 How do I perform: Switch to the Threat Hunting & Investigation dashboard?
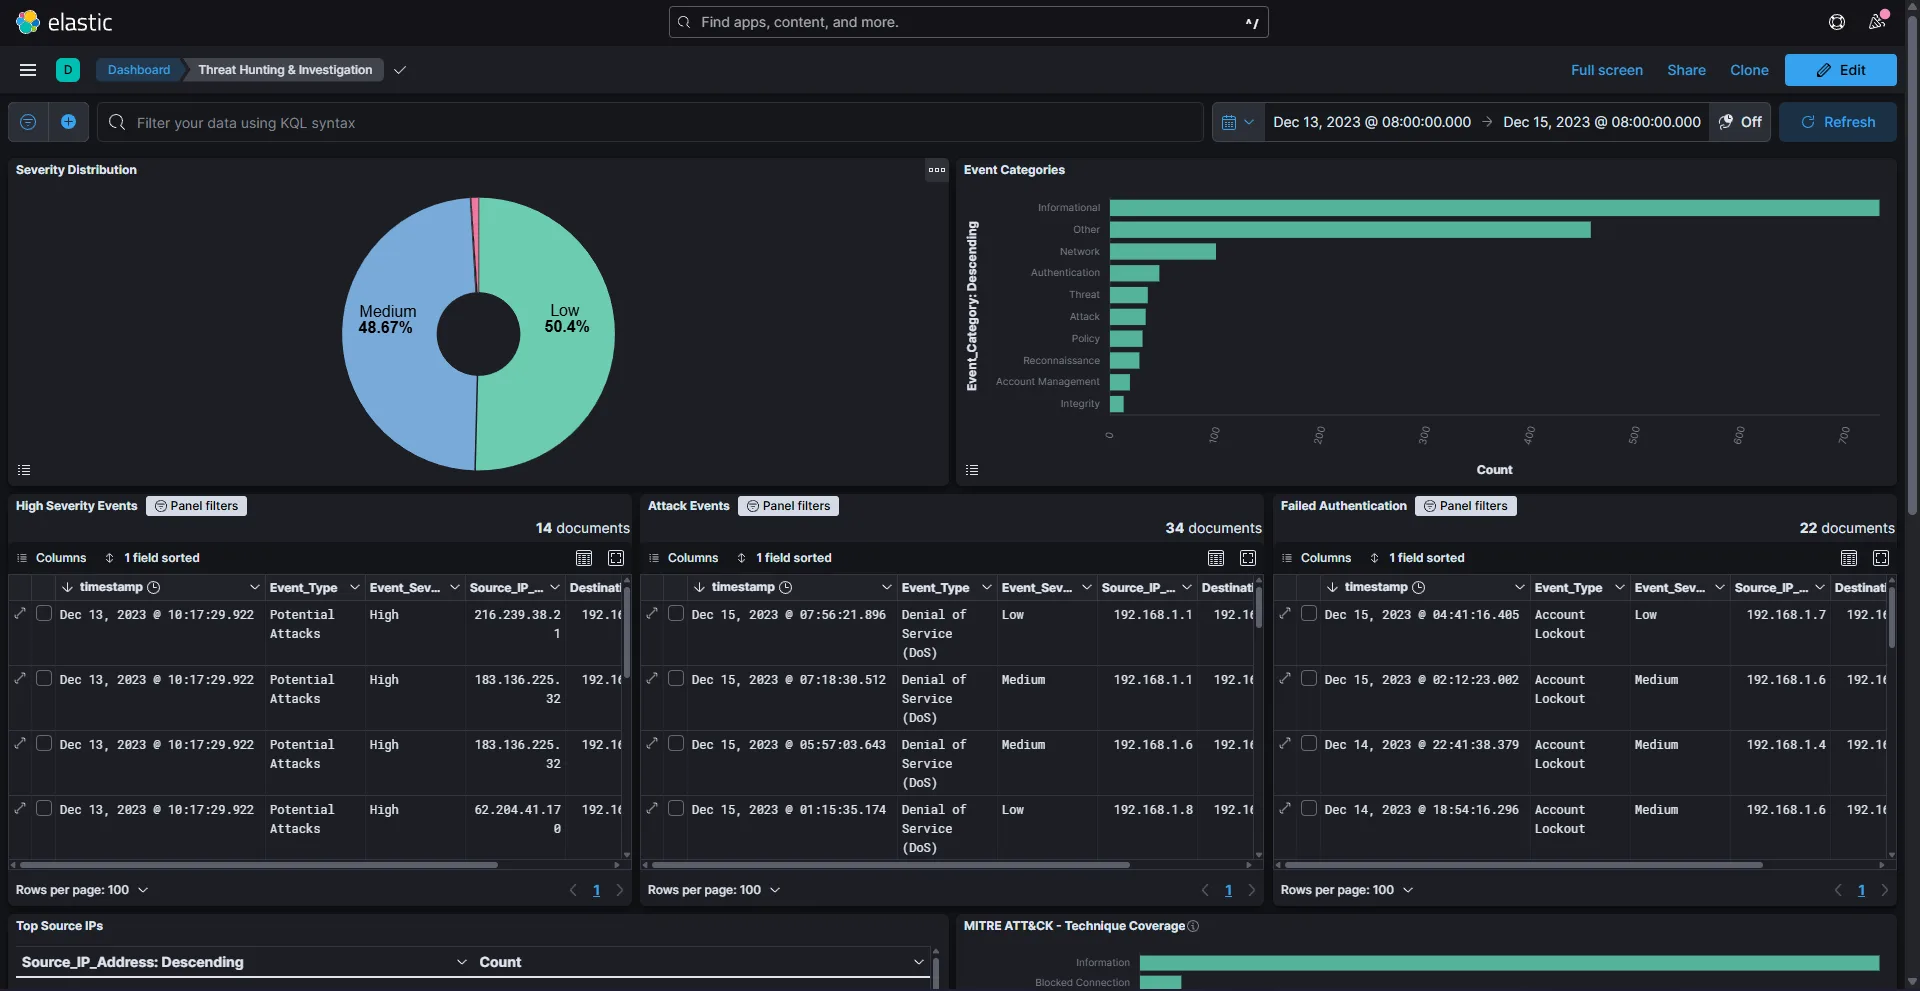(285, 70)
